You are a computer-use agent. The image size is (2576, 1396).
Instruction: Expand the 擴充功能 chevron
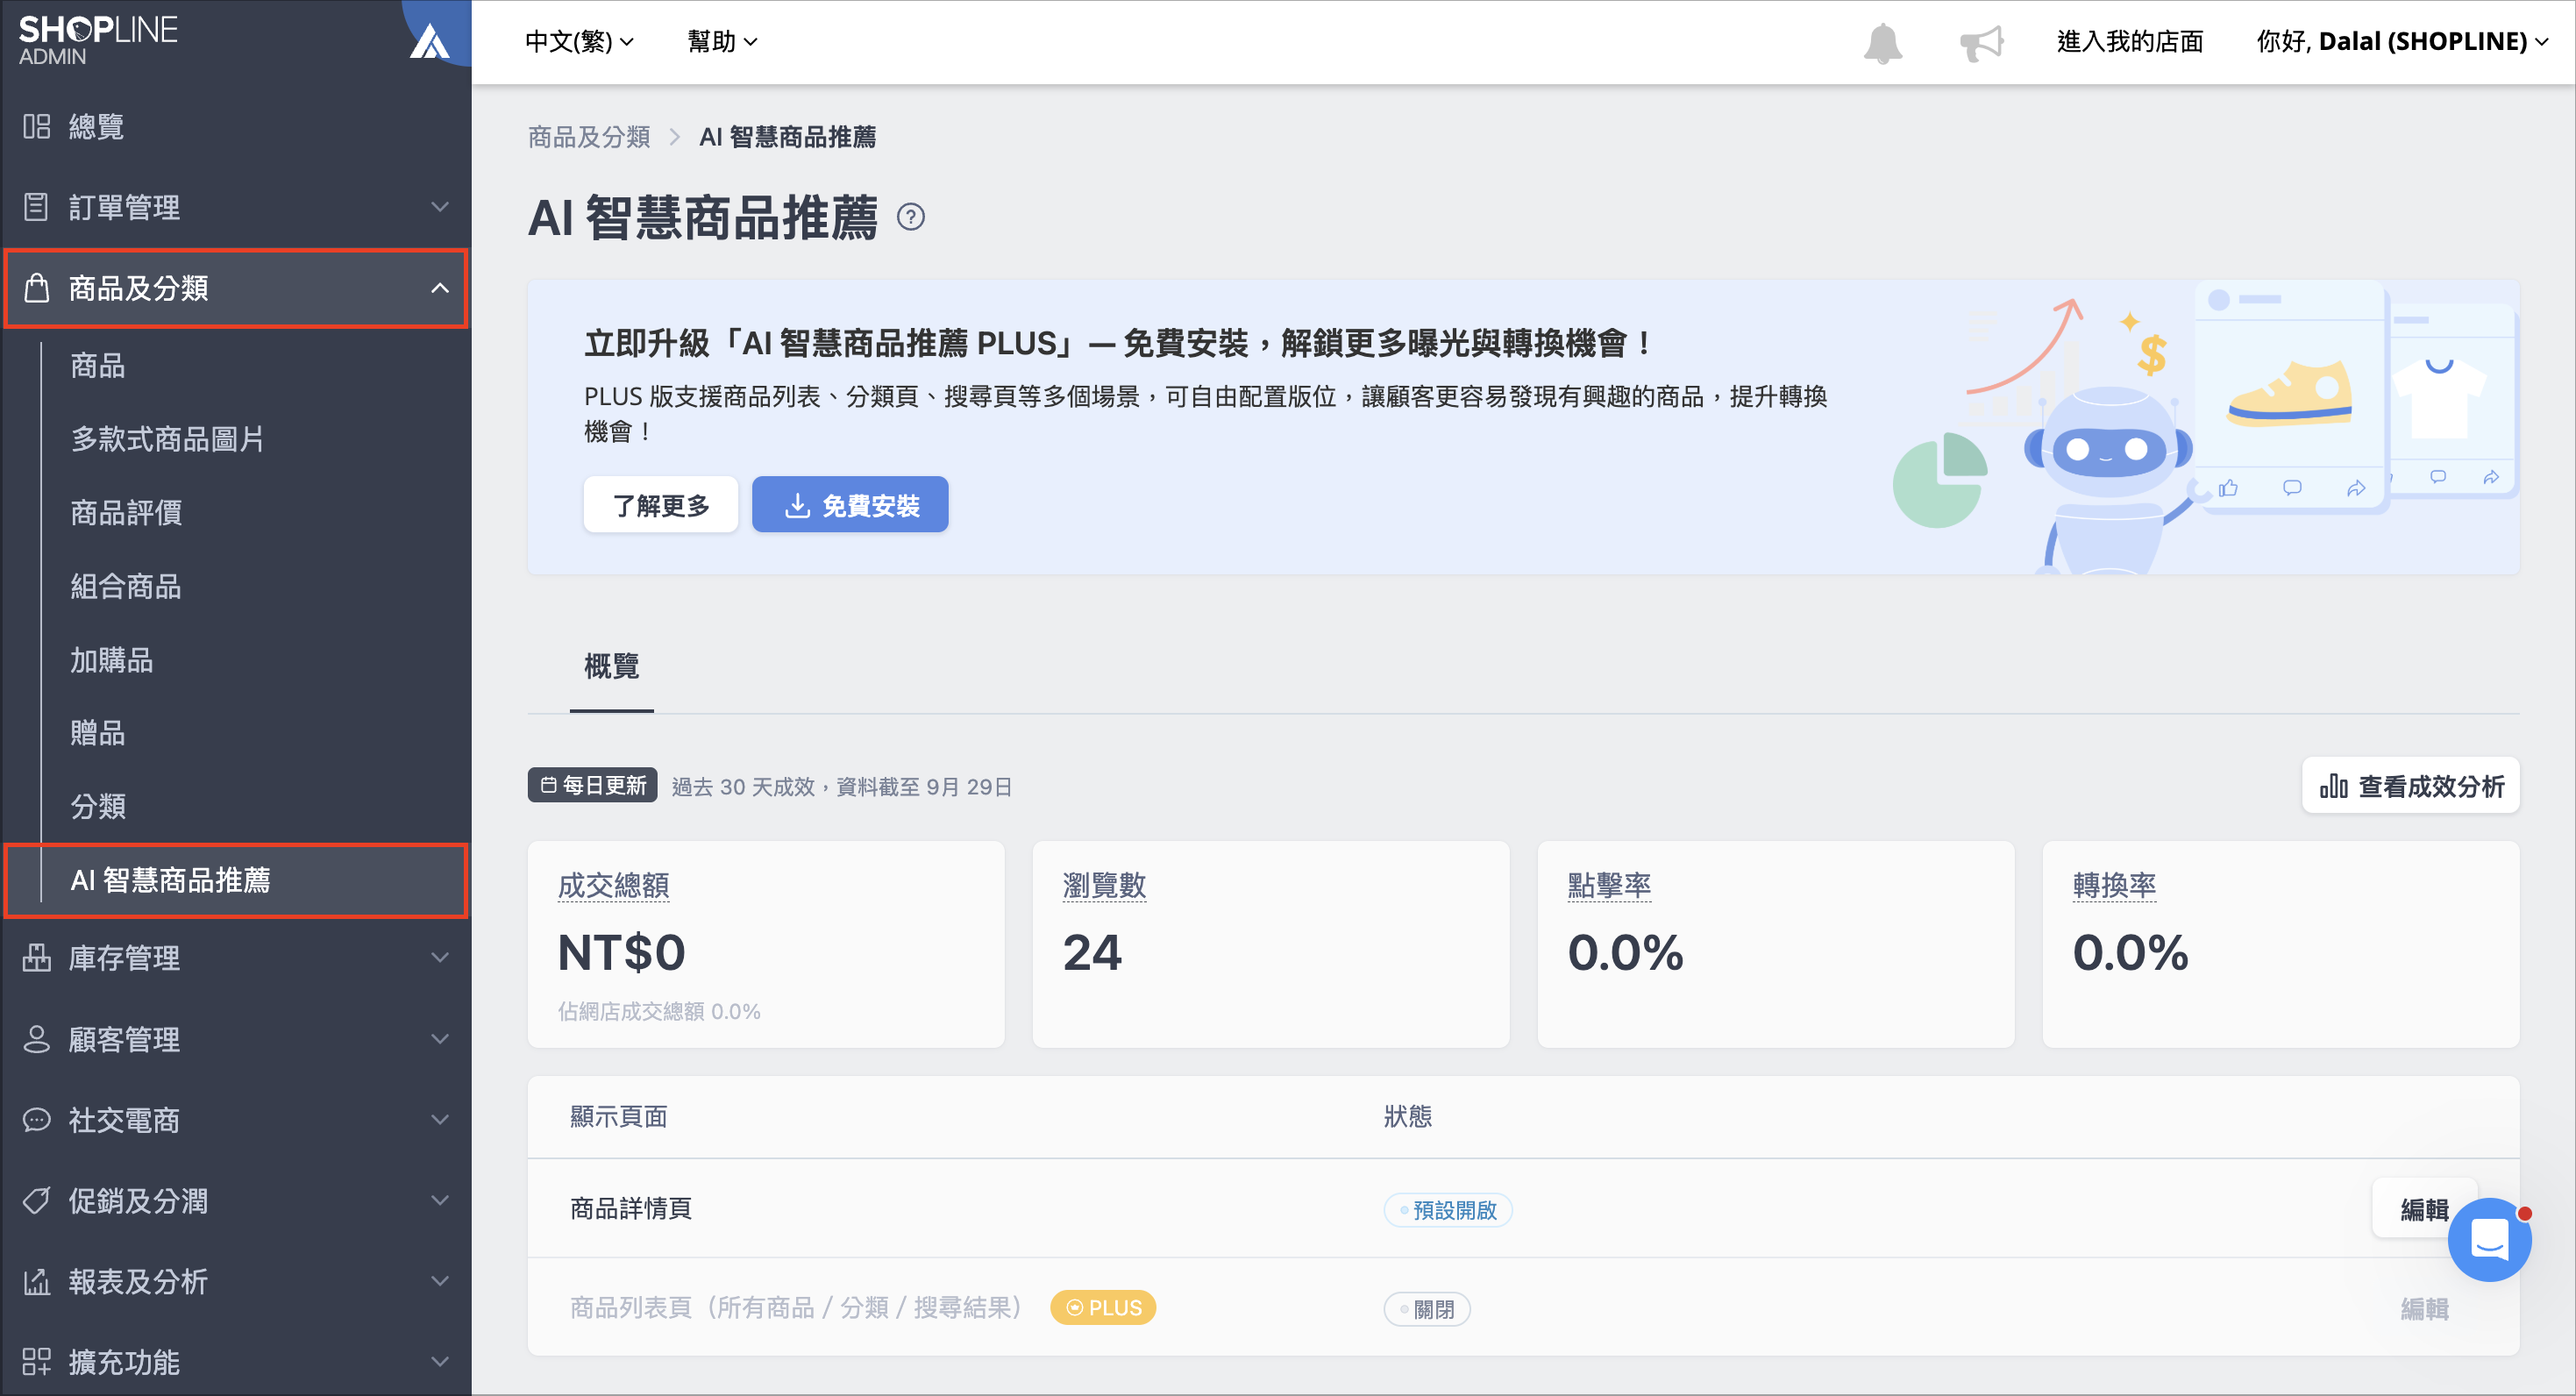[x=440, y=1362]
